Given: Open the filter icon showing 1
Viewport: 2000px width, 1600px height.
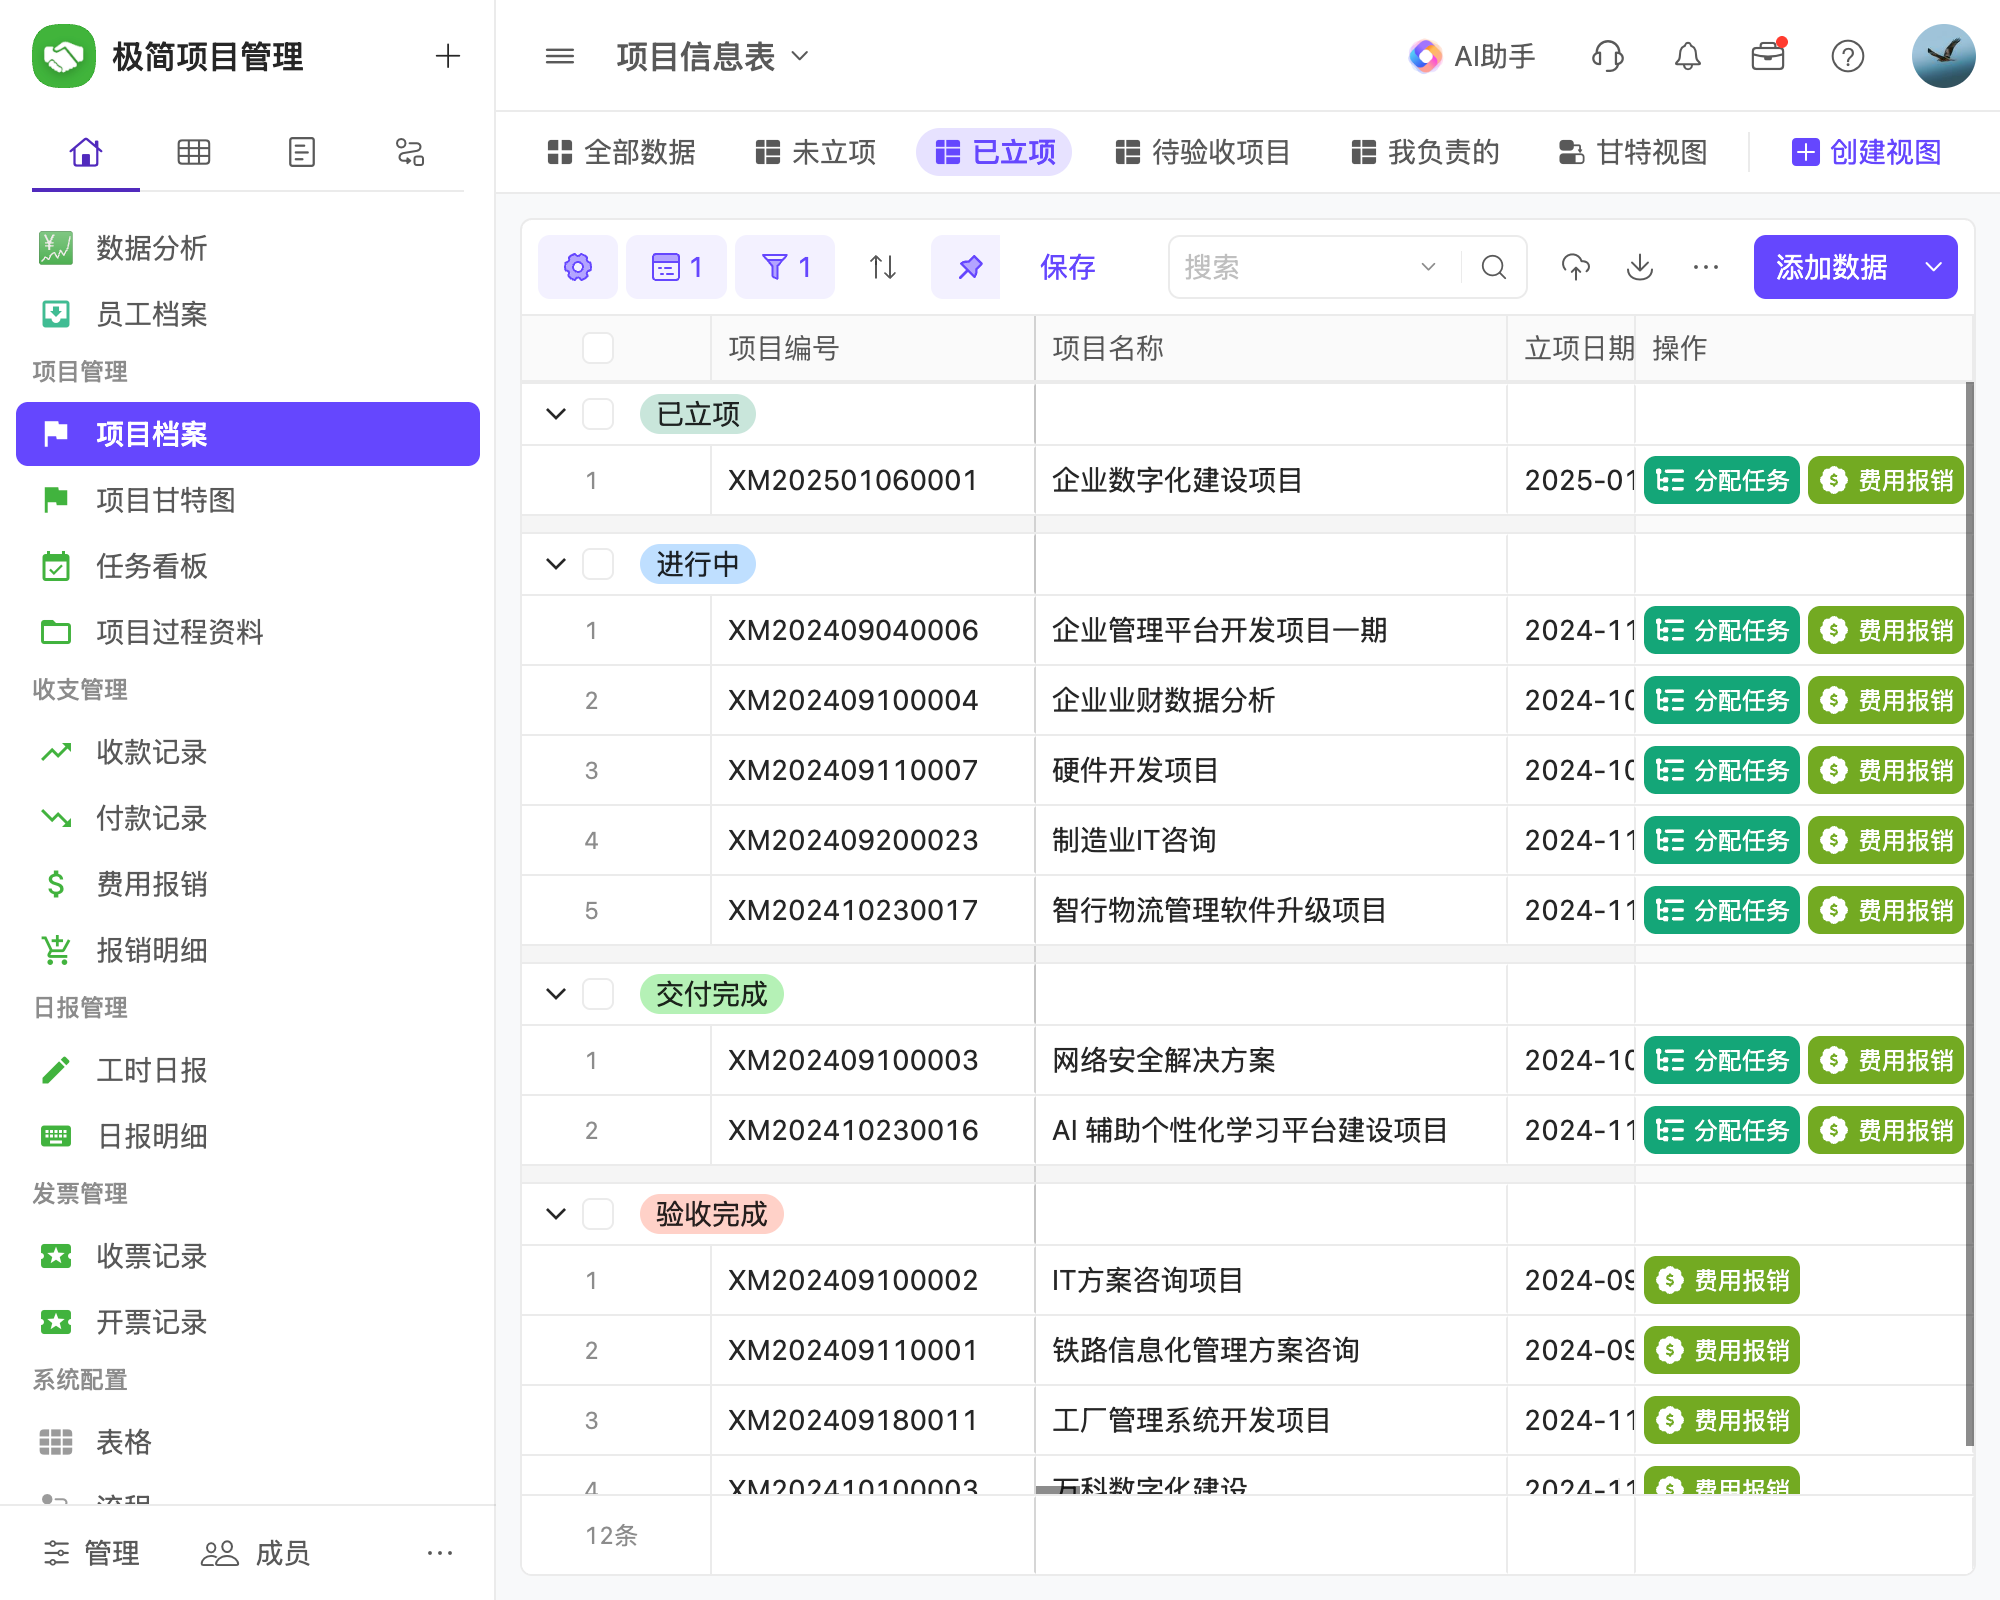Looking at the screenshot, I should click(784, 267).
